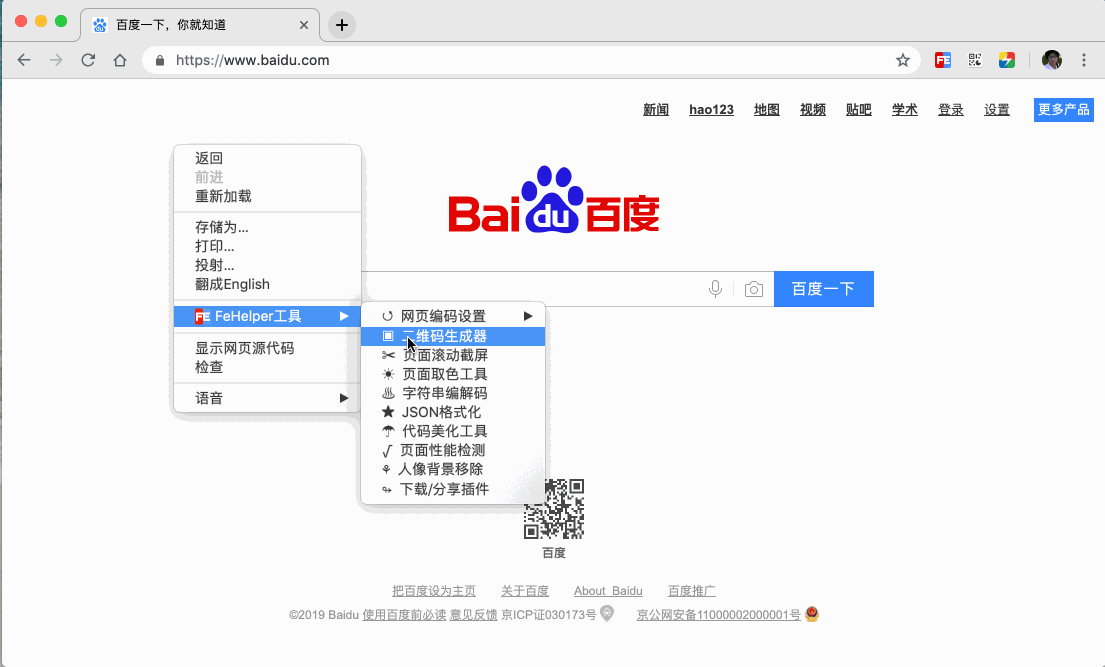Click the Baidu logo
1105x667 pixels.
554,200
